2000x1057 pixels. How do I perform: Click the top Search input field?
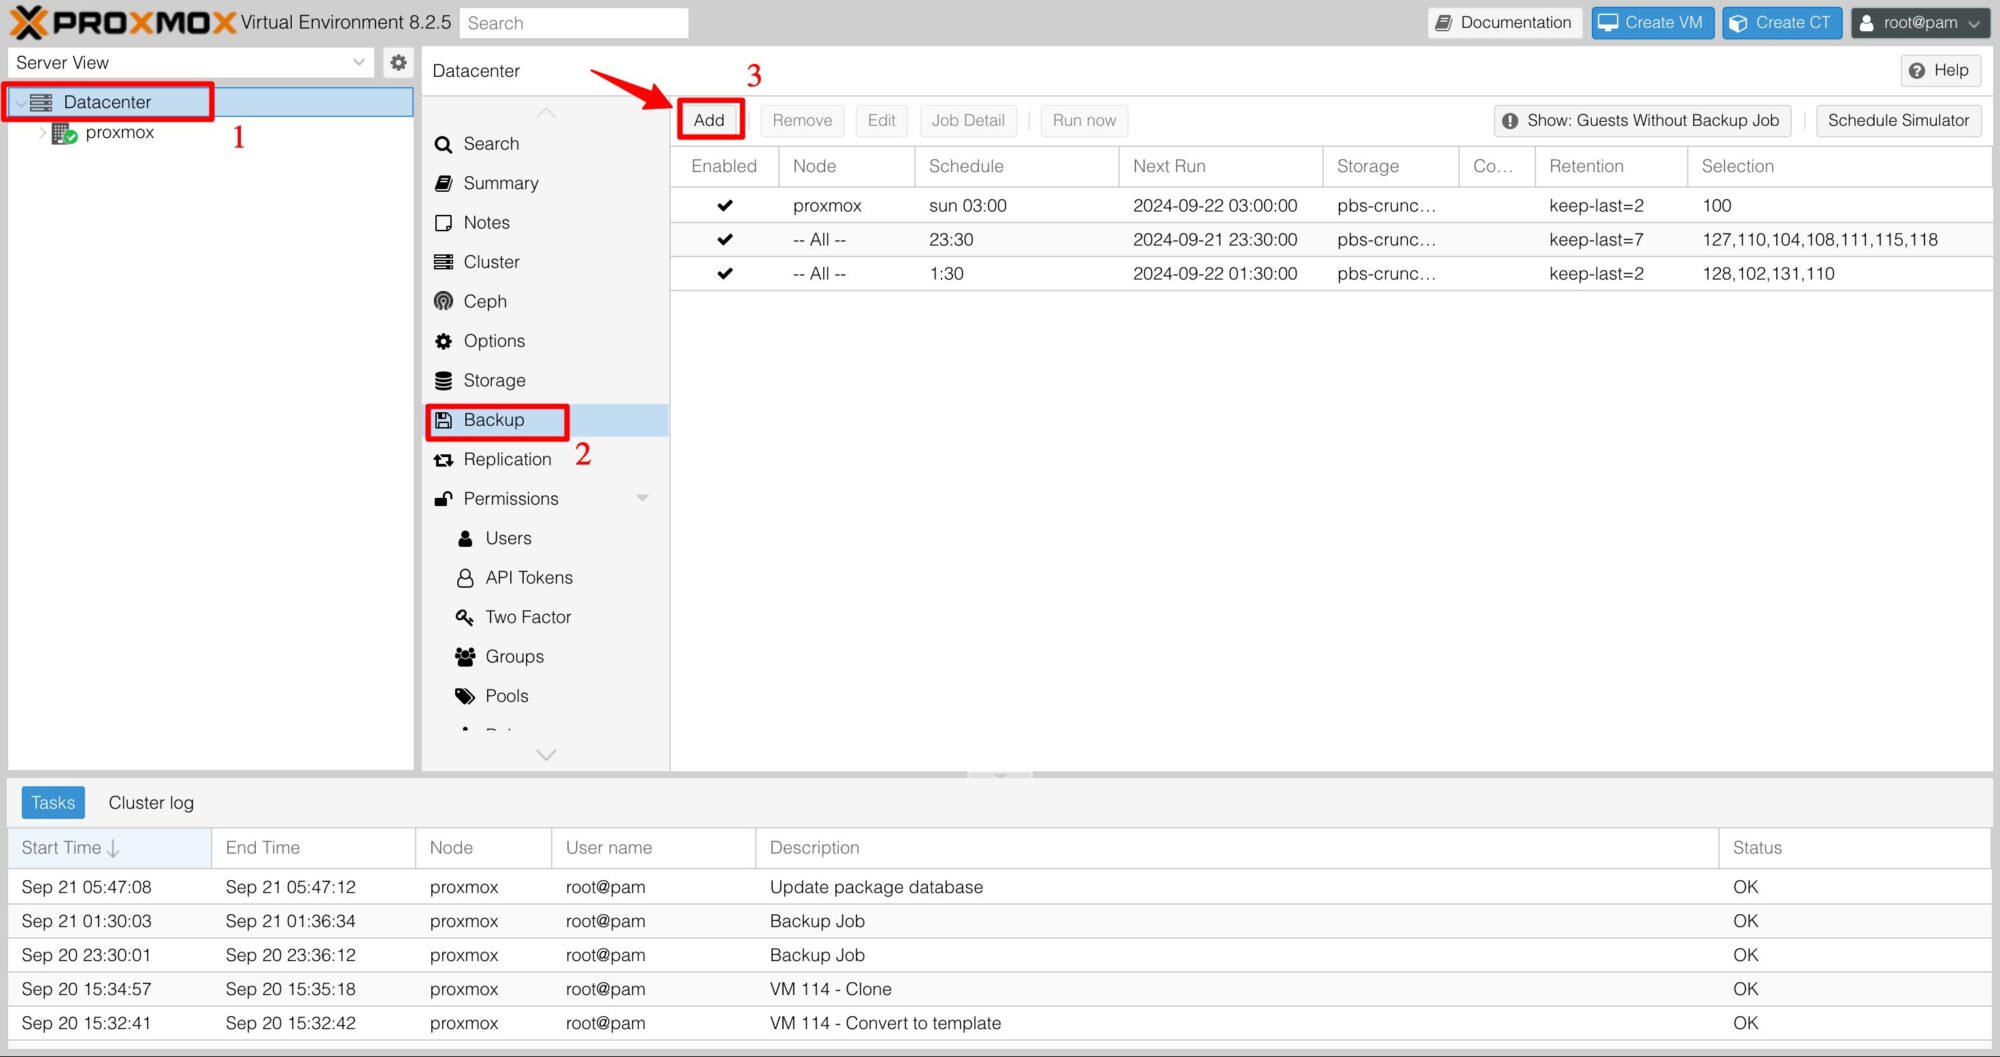click(x=574, y=23)
